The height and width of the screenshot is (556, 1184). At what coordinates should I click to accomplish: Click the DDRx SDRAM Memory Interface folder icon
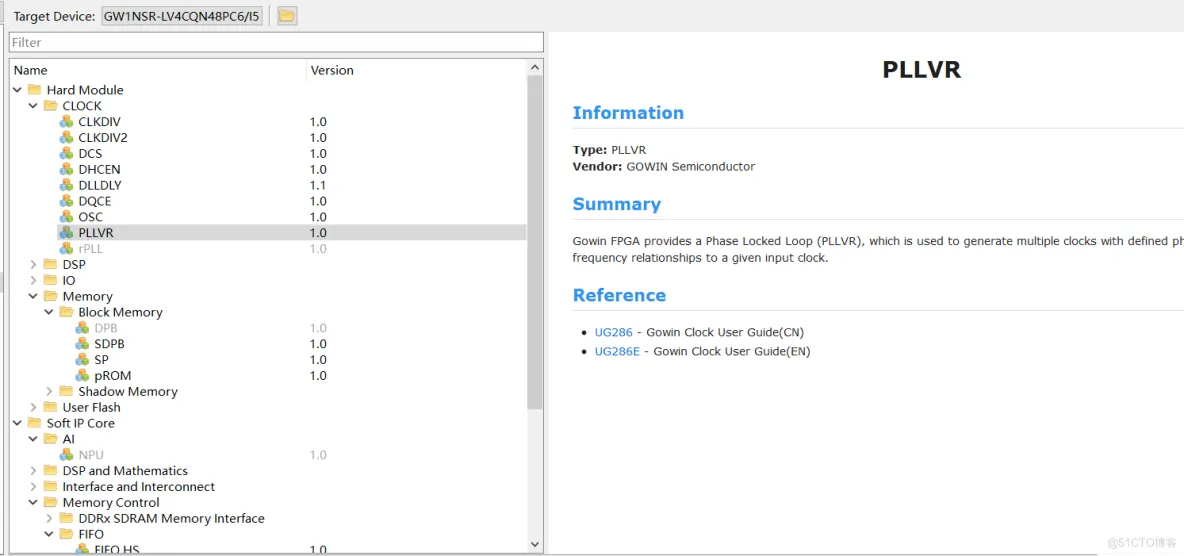(66, 518)
